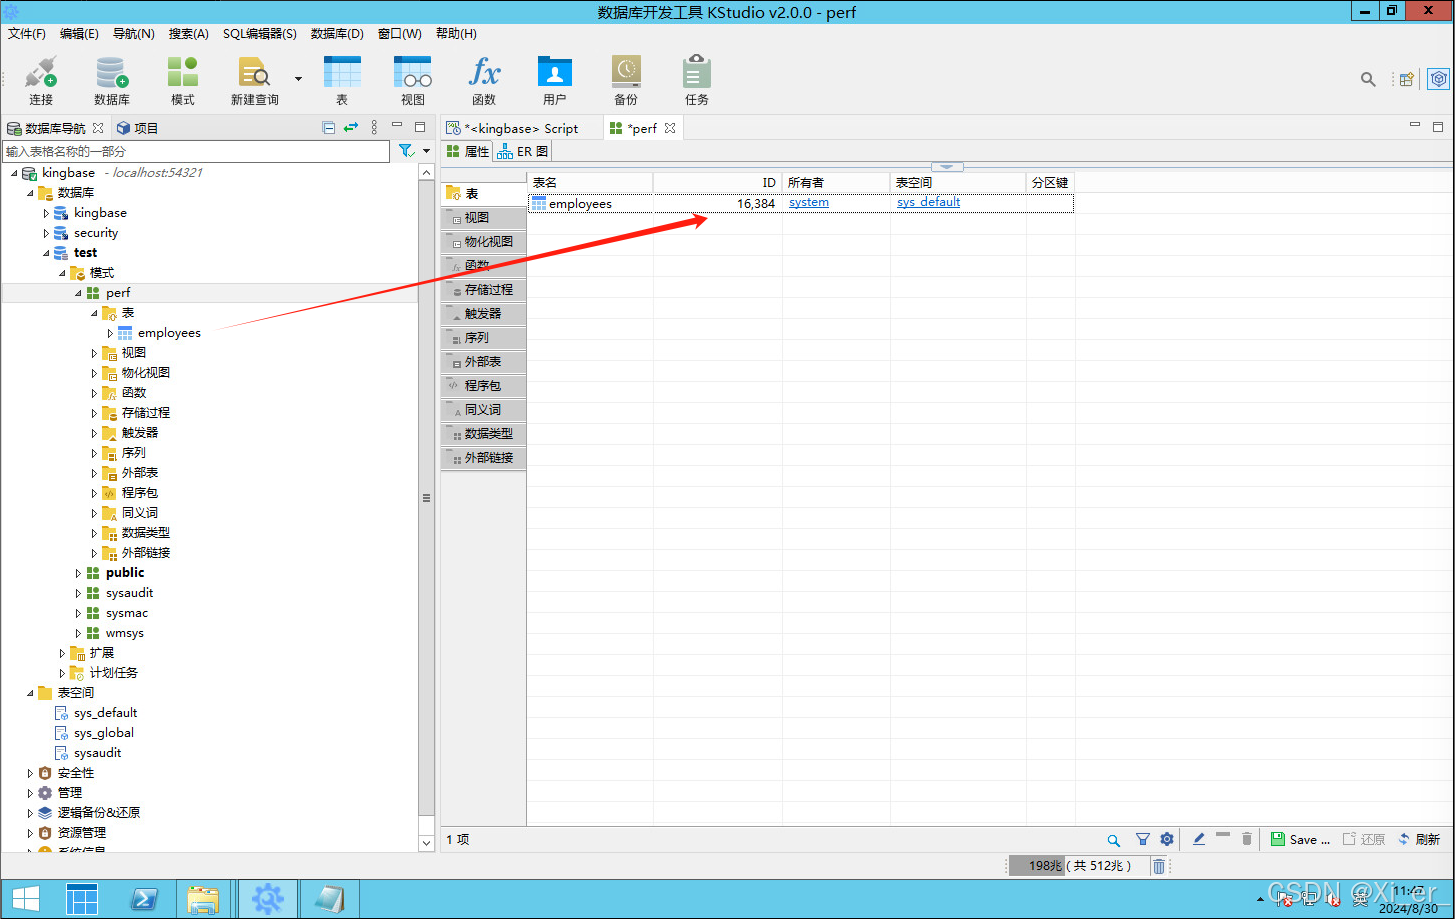Image resolution: width=1455 pixels, height=919 pixels.
Task: Select the 存储过程 category in editor sidebar
Action: click(483, 289)
